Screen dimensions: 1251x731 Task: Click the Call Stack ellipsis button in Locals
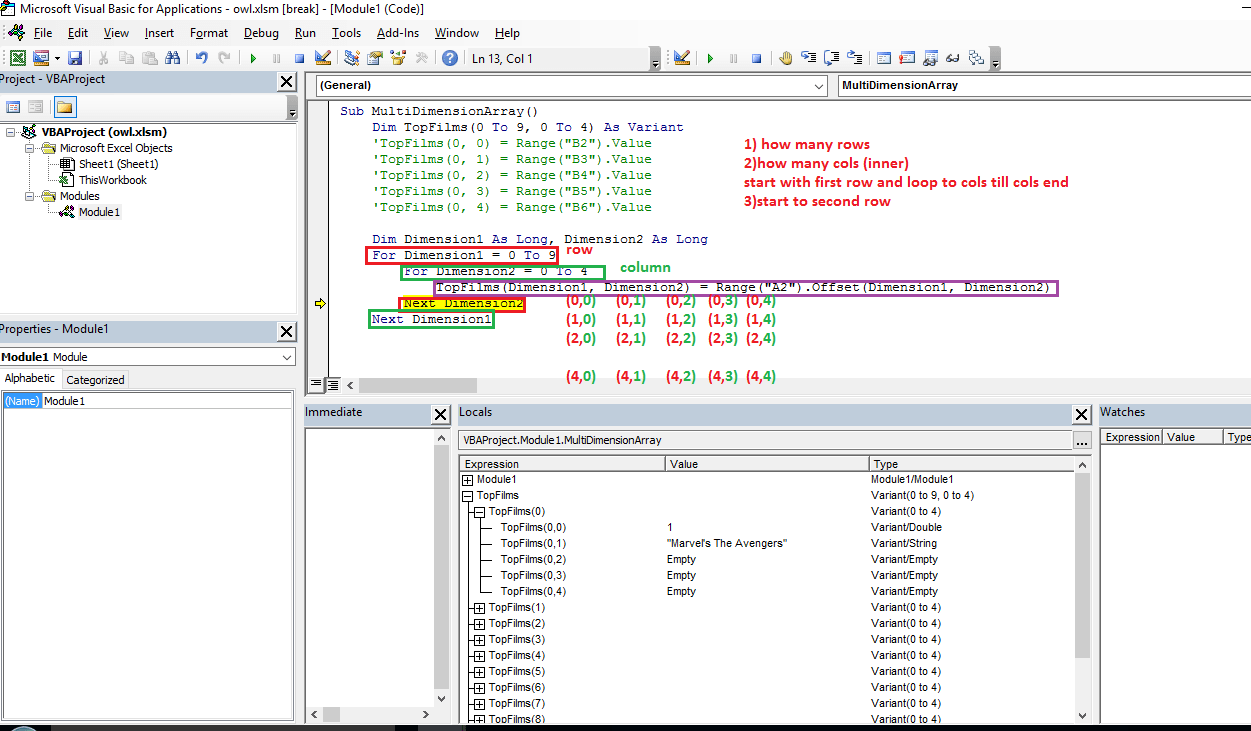[1082, 441]
